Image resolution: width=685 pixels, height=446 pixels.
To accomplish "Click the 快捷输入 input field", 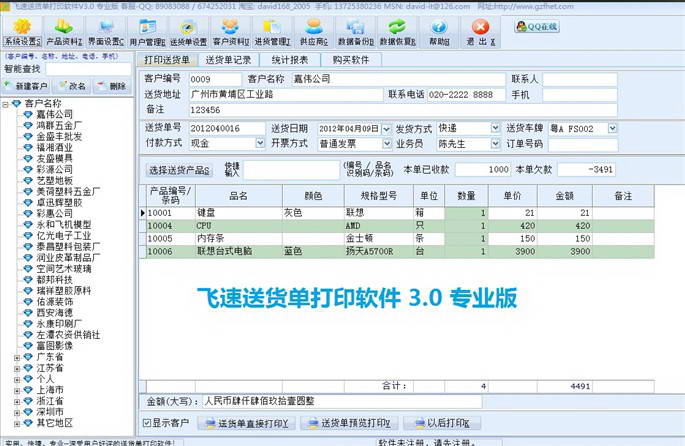I will point(291,170).
